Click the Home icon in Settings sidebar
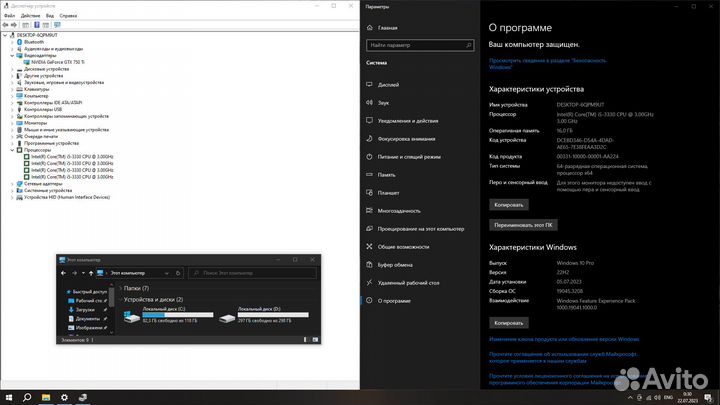Image resolution: width=720 pixels, height=405 pixels. click(x=370, y=28)
